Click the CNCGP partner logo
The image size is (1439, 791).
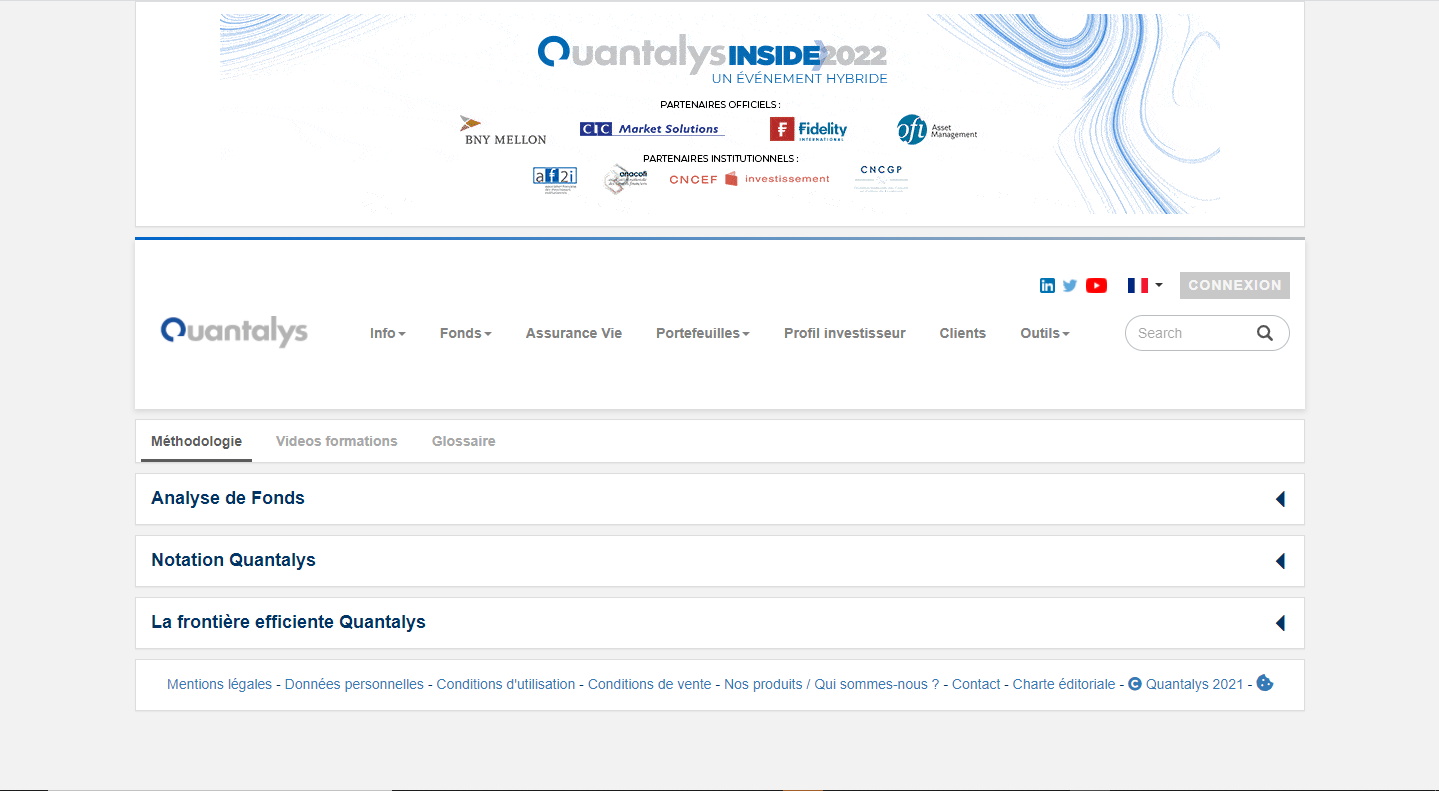click(x=882, y=178)
